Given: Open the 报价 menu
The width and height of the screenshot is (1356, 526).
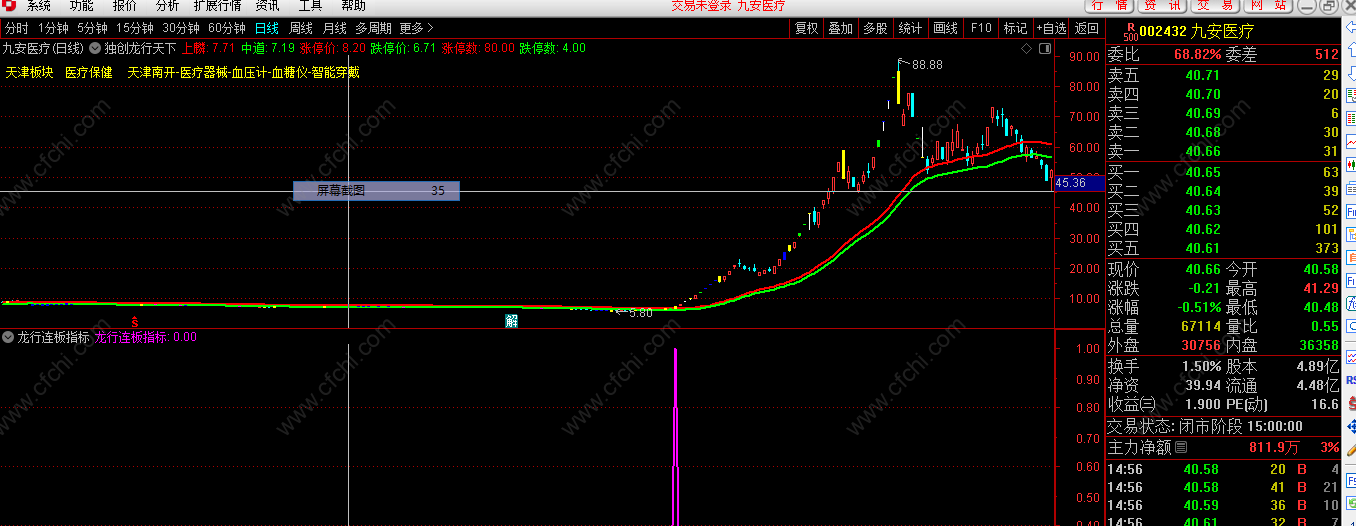Looking at the screenshot, I should point(125,6).
